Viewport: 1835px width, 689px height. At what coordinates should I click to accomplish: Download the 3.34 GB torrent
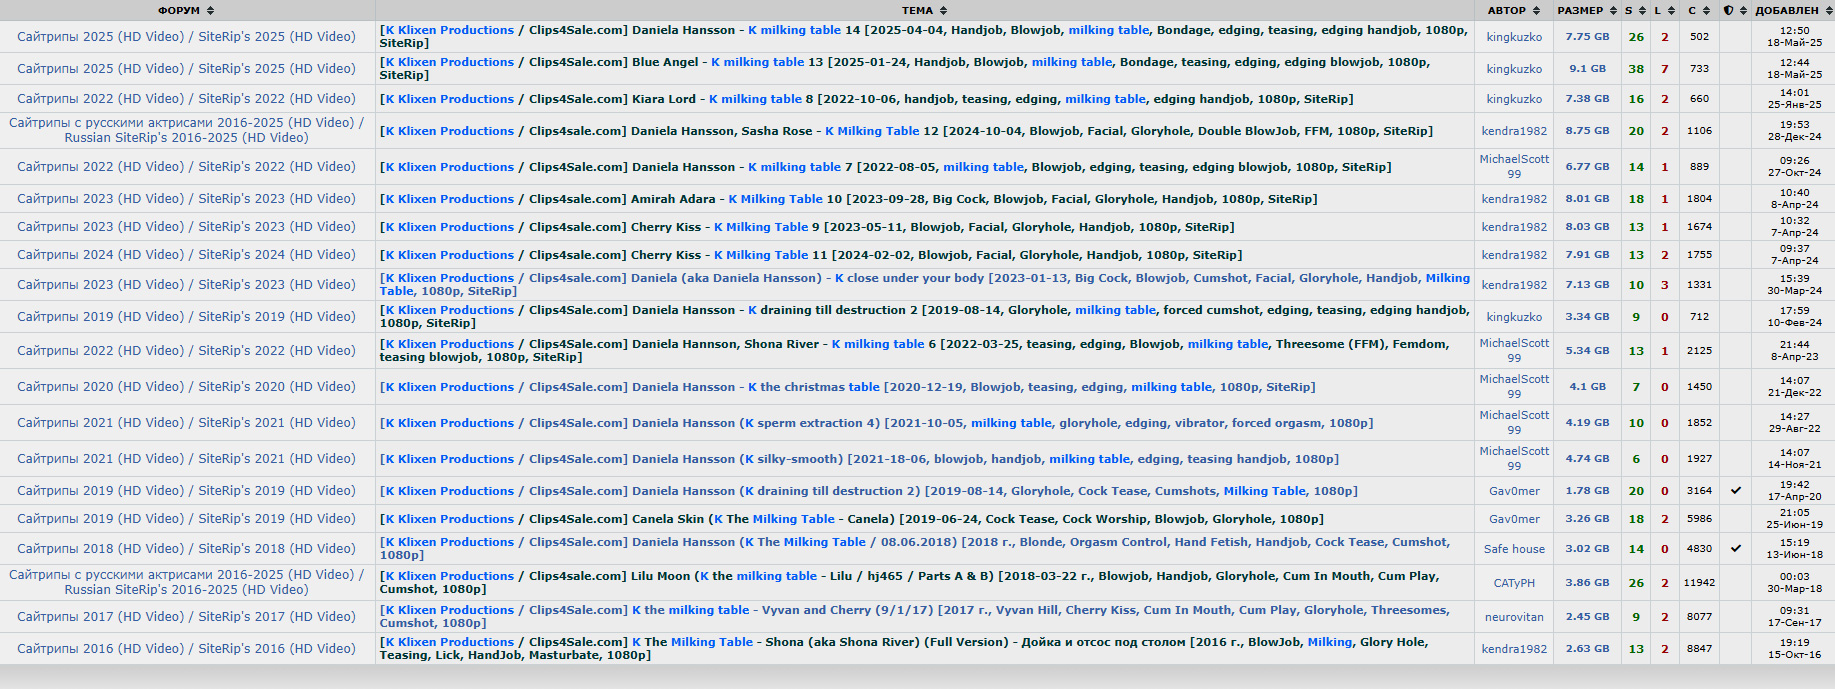click(x=1587, y=317)
